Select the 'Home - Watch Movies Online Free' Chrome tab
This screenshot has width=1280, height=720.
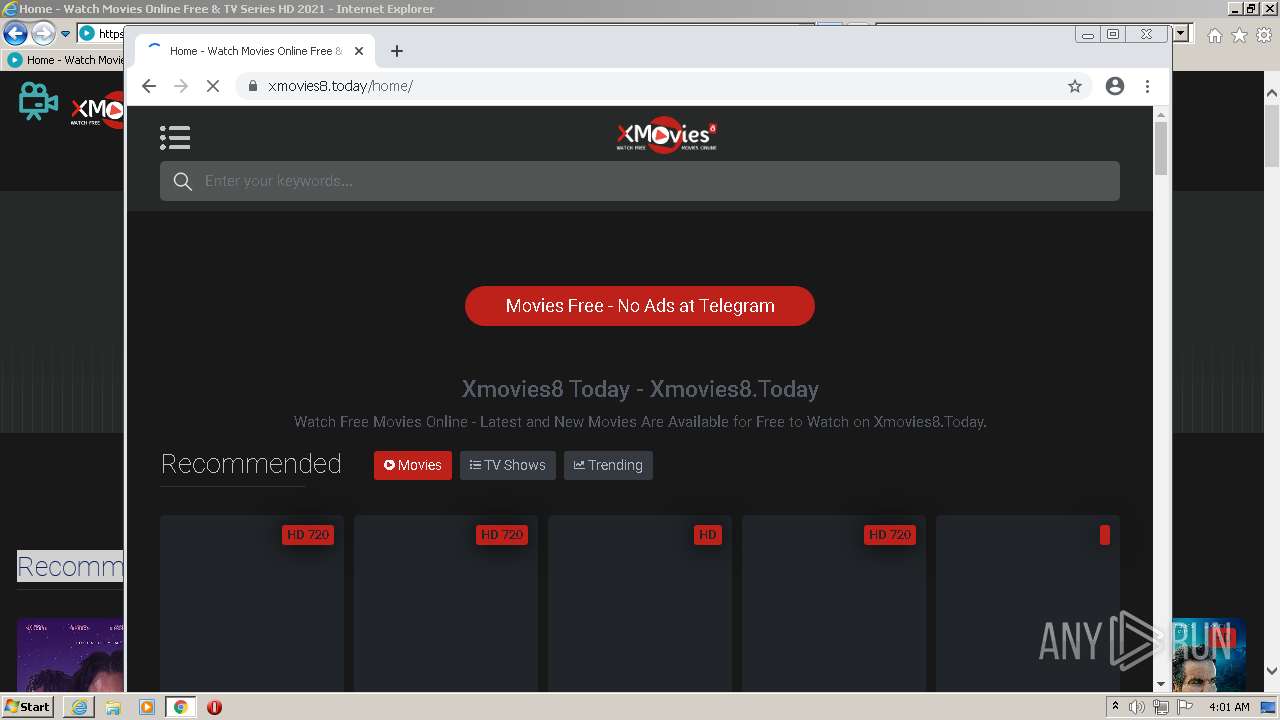(255, 51)
